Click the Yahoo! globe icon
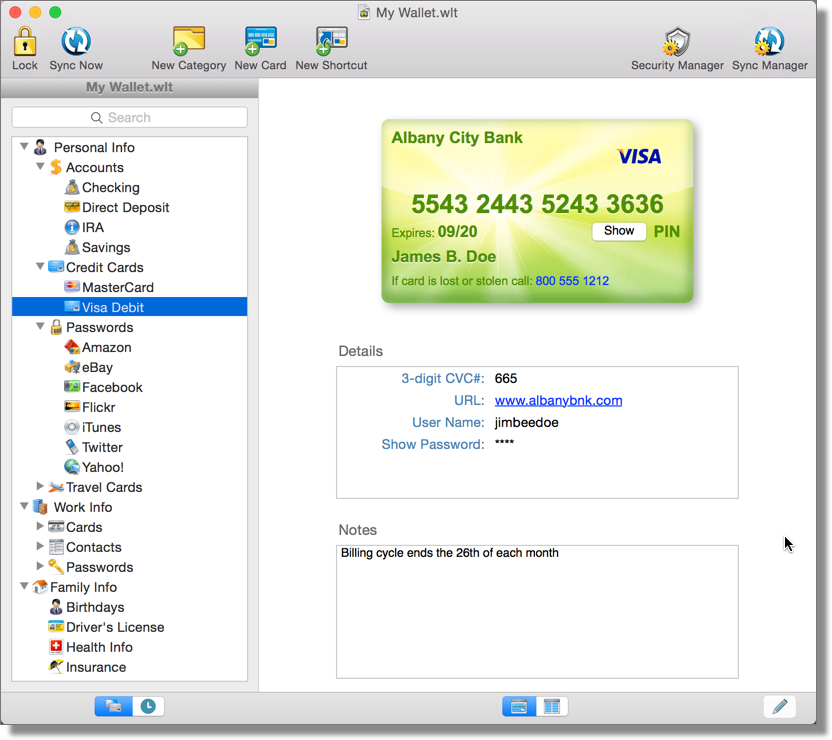This screenshot has height=740, width=832. tap(72, 467)
